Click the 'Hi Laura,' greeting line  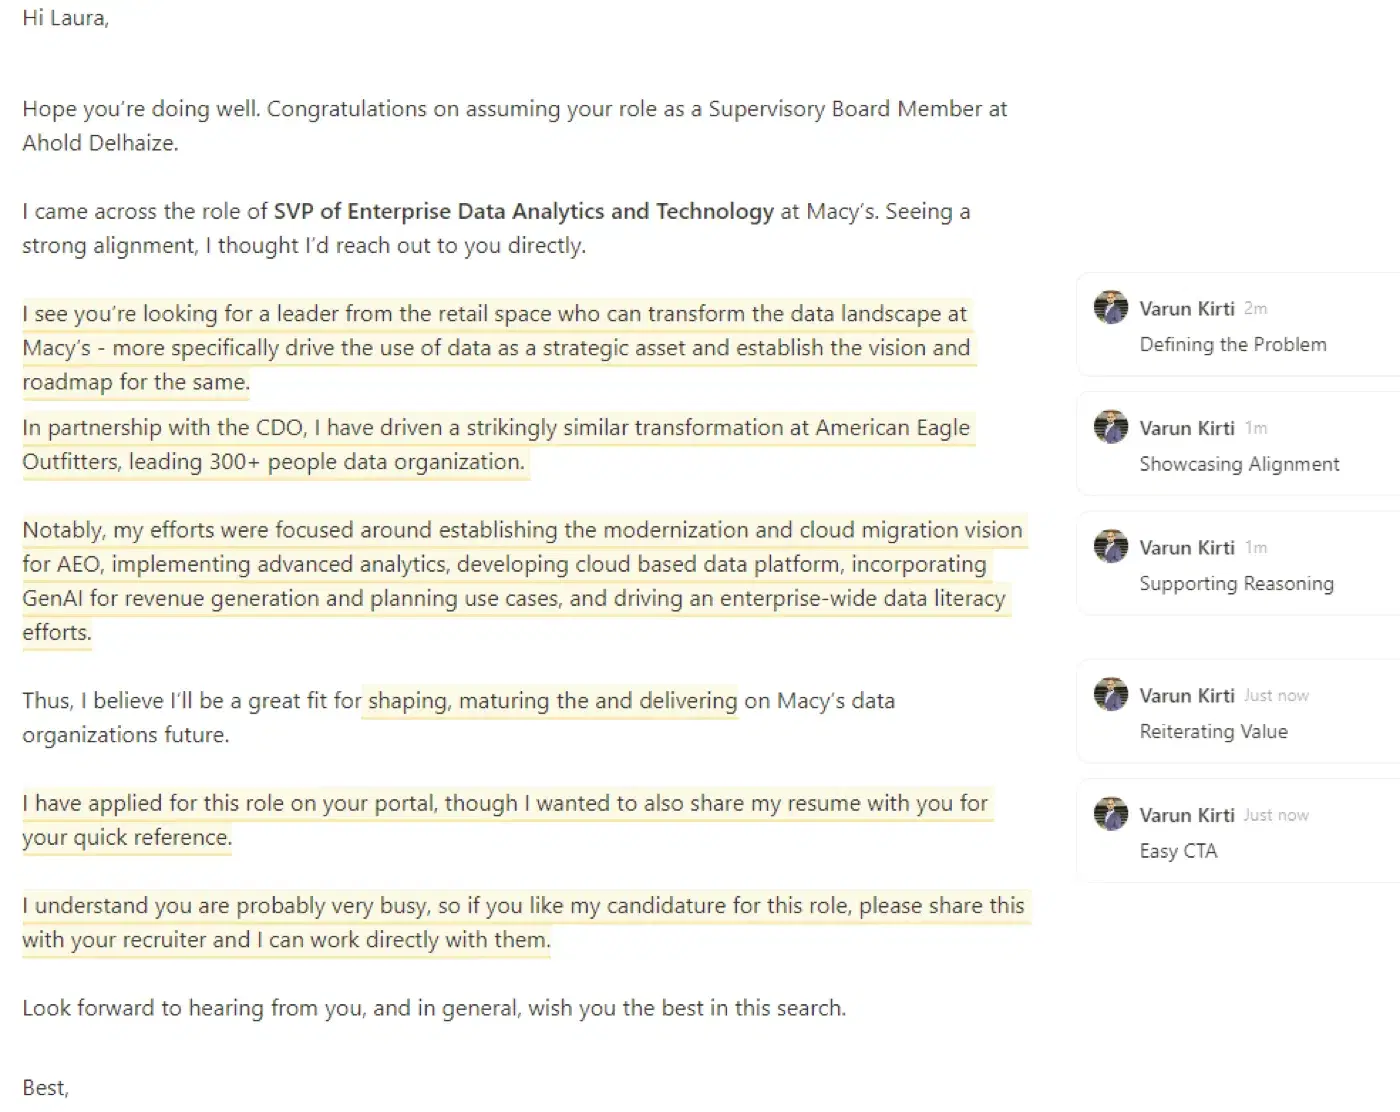[66, 18]
